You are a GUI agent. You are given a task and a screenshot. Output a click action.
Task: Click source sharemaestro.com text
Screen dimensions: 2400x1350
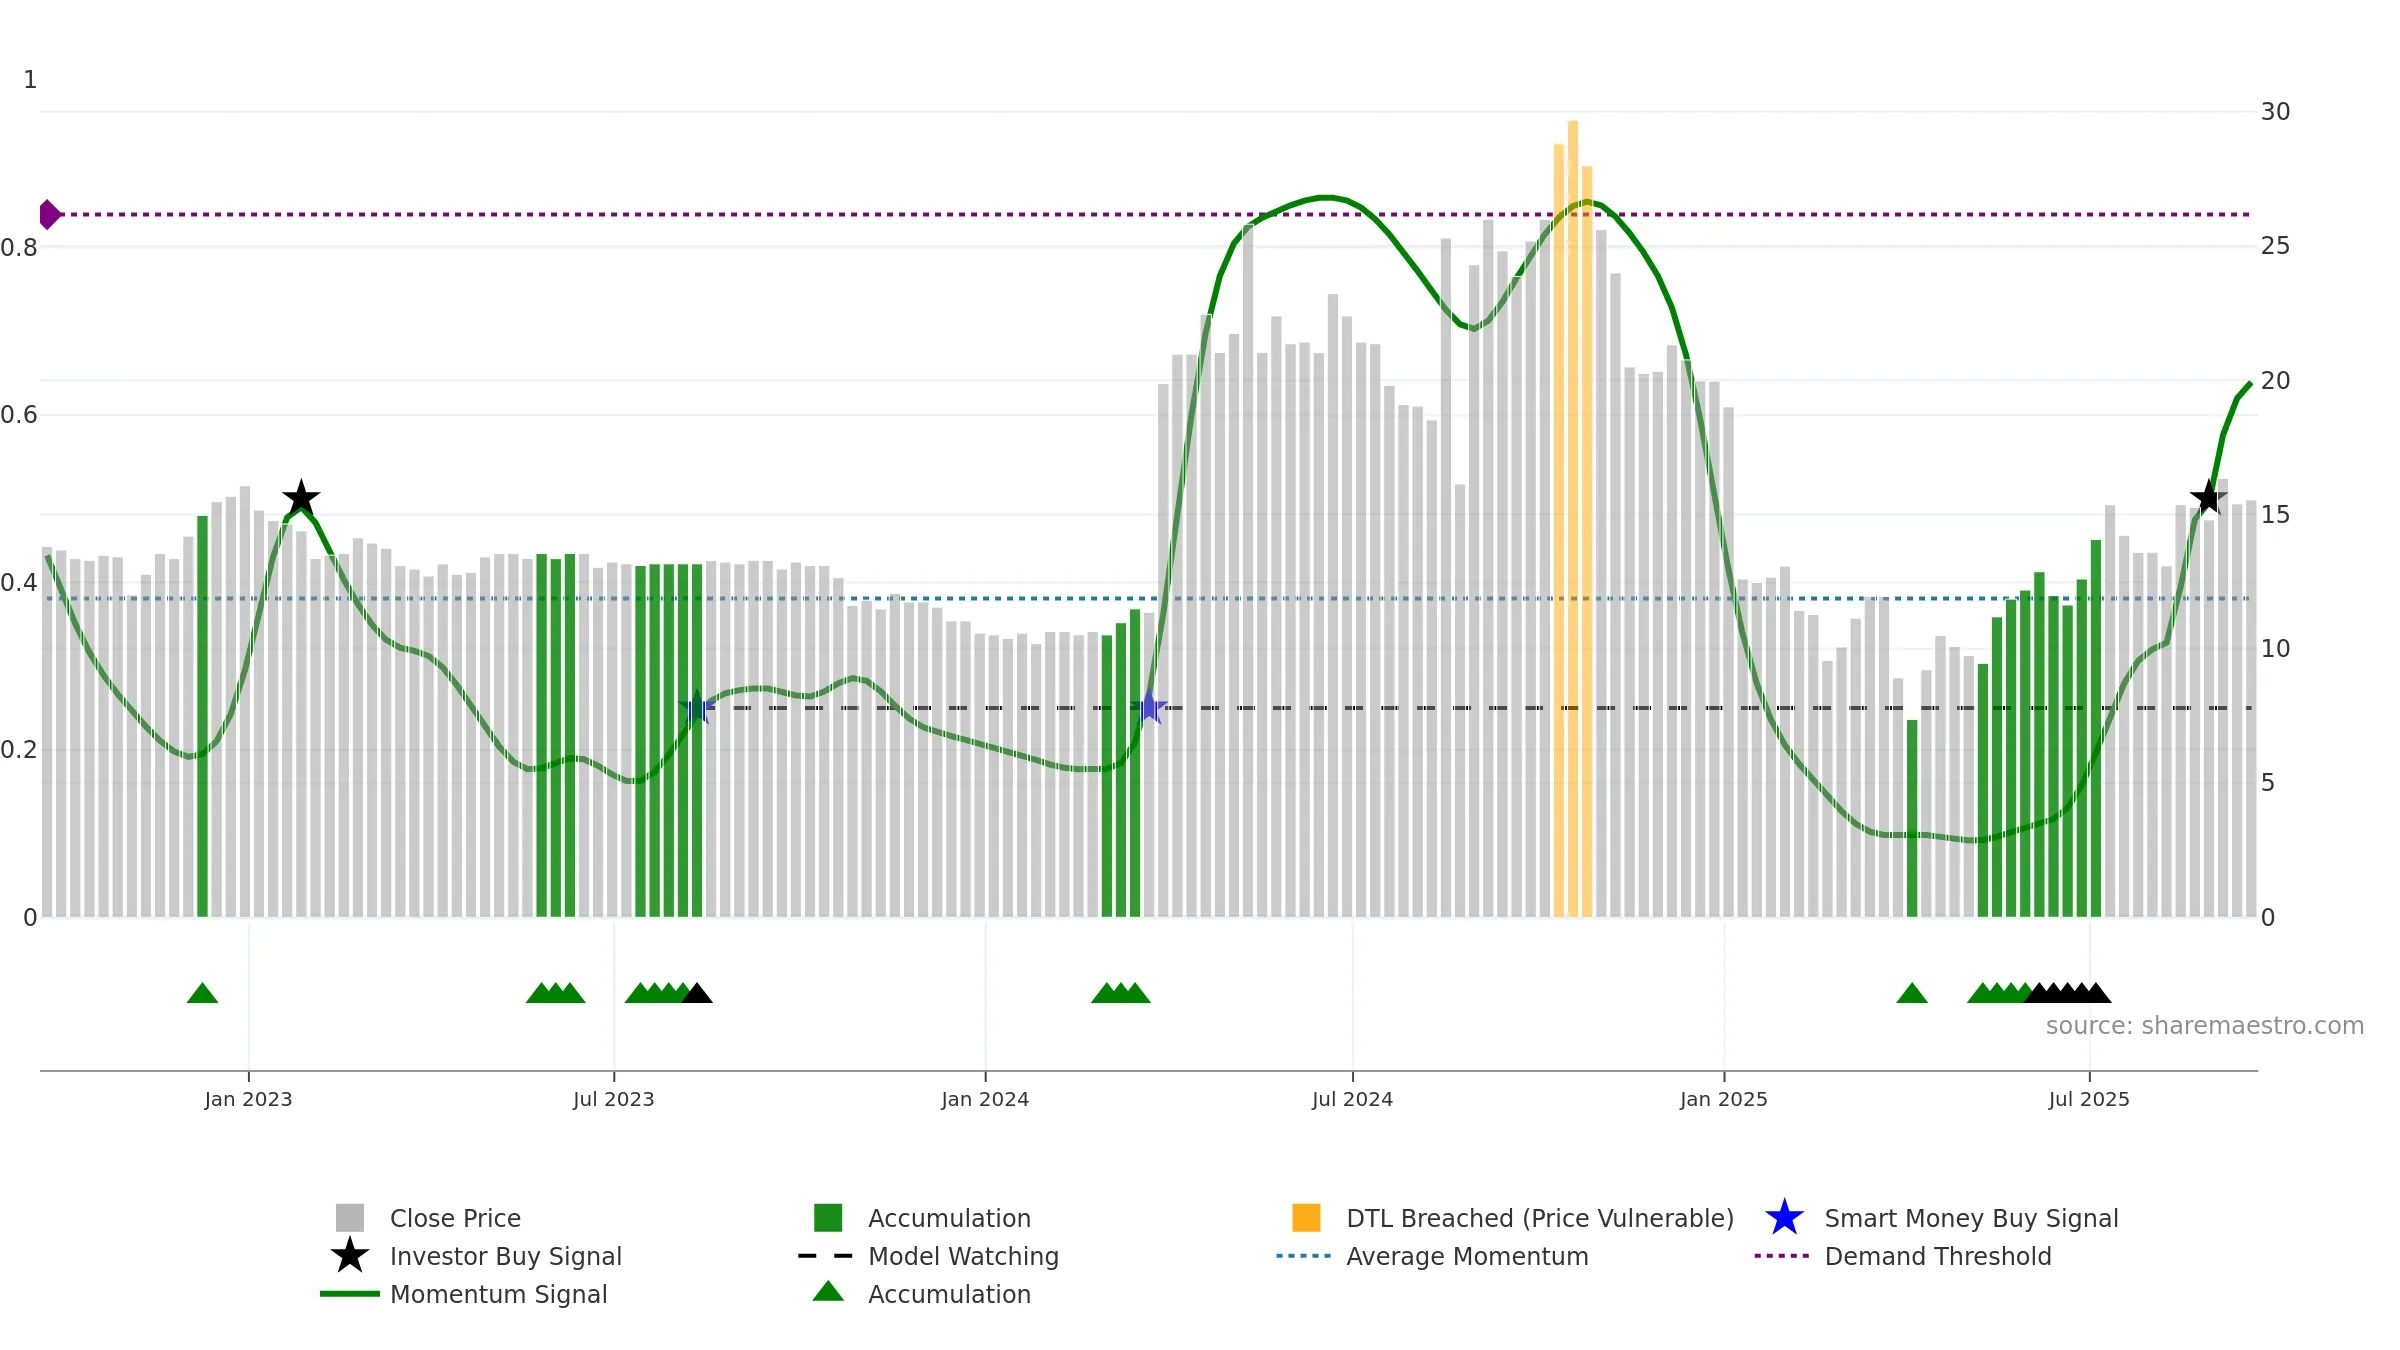click(x=2205, y=1026)
